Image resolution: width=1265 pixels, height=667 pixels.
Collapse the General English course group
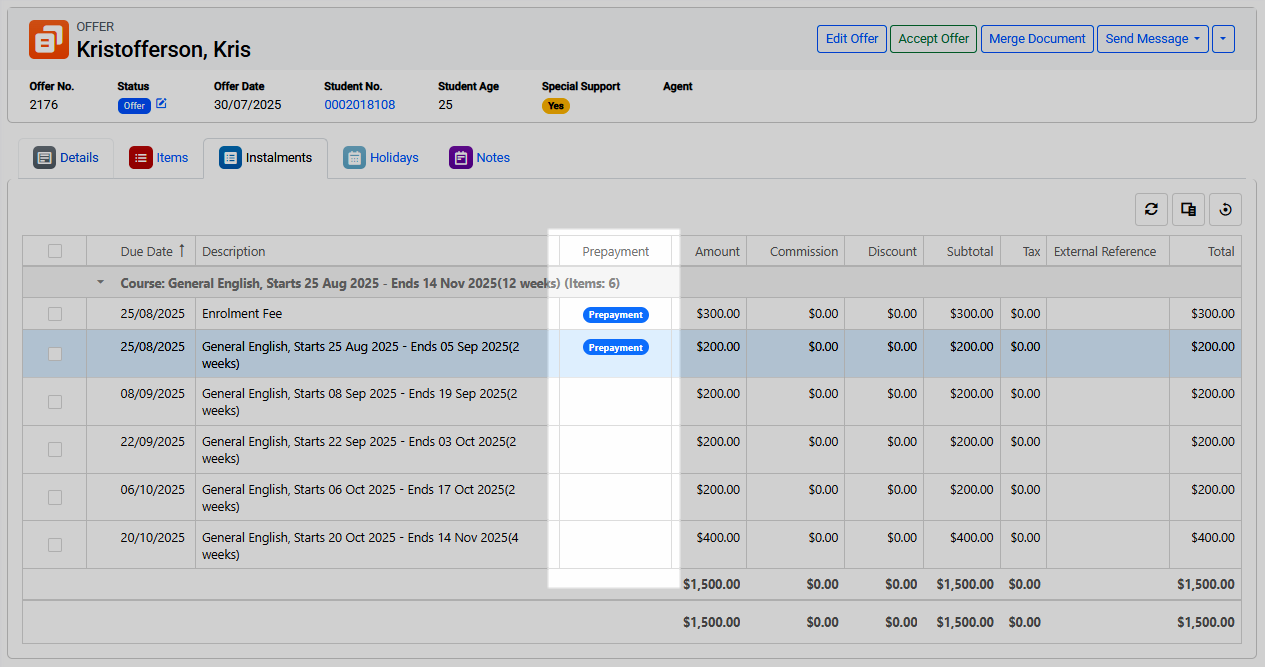point(100,283)
